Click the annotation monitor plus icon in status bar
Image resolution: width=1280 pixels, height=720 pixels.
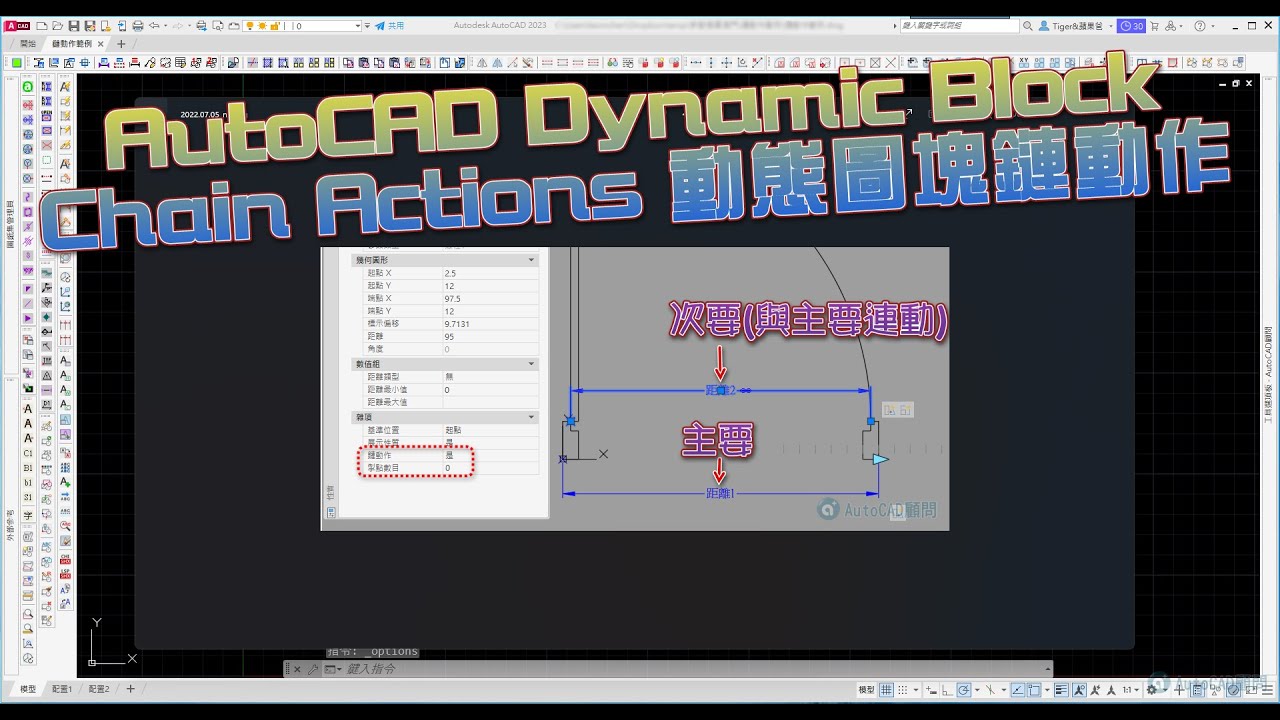(x=1179, y=690)
